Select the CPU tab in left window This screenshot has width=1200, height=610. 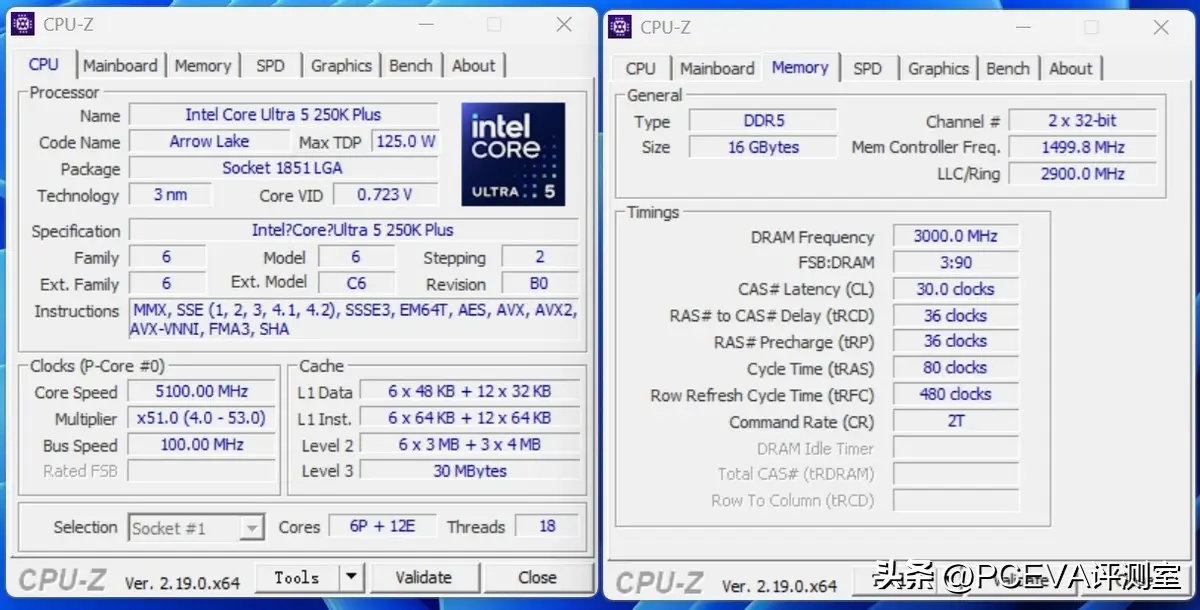[43, 64]
